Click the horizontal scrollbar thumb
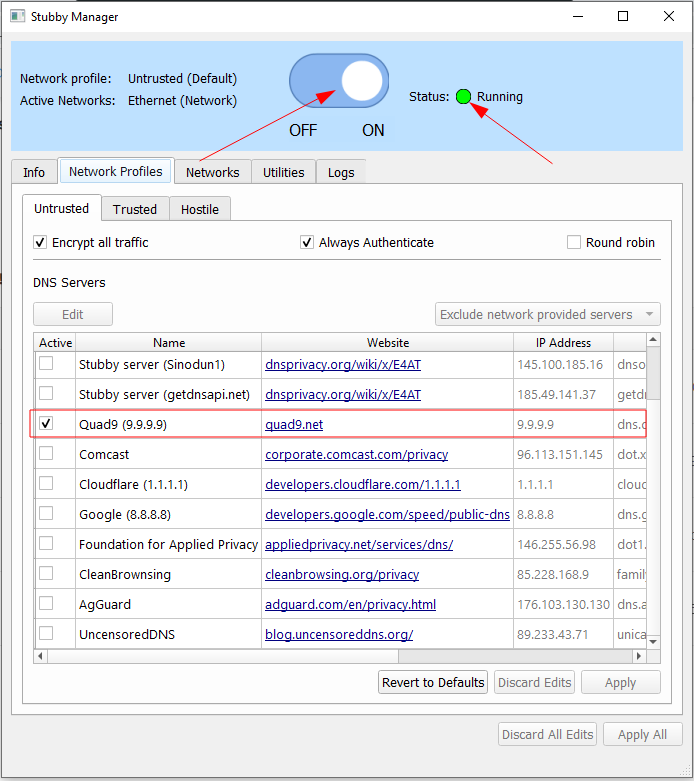694x781 pixels. coord(223,656)
